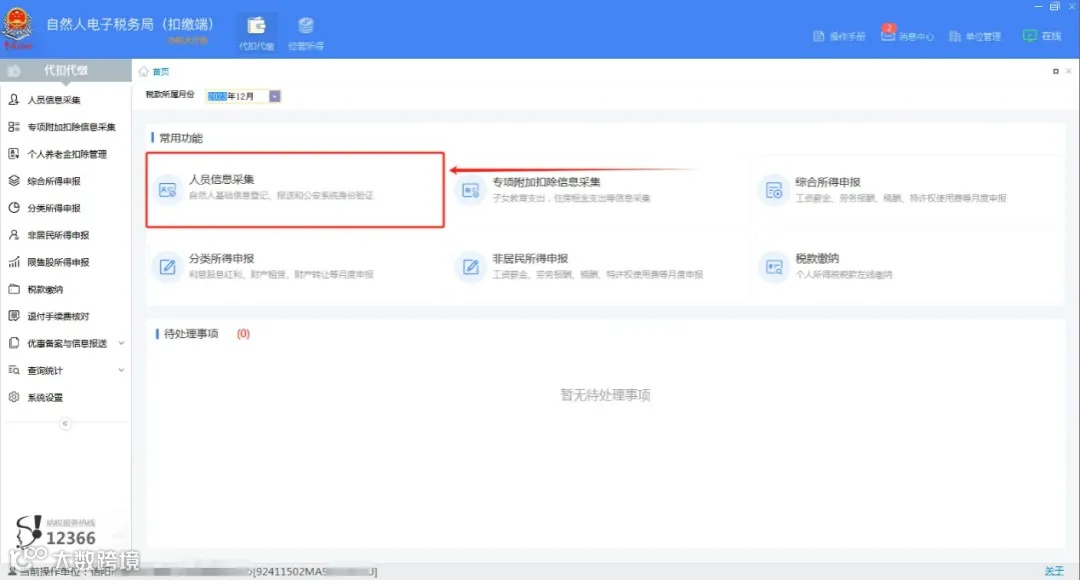Switch to the 经营所得 tab

(305, 34)
